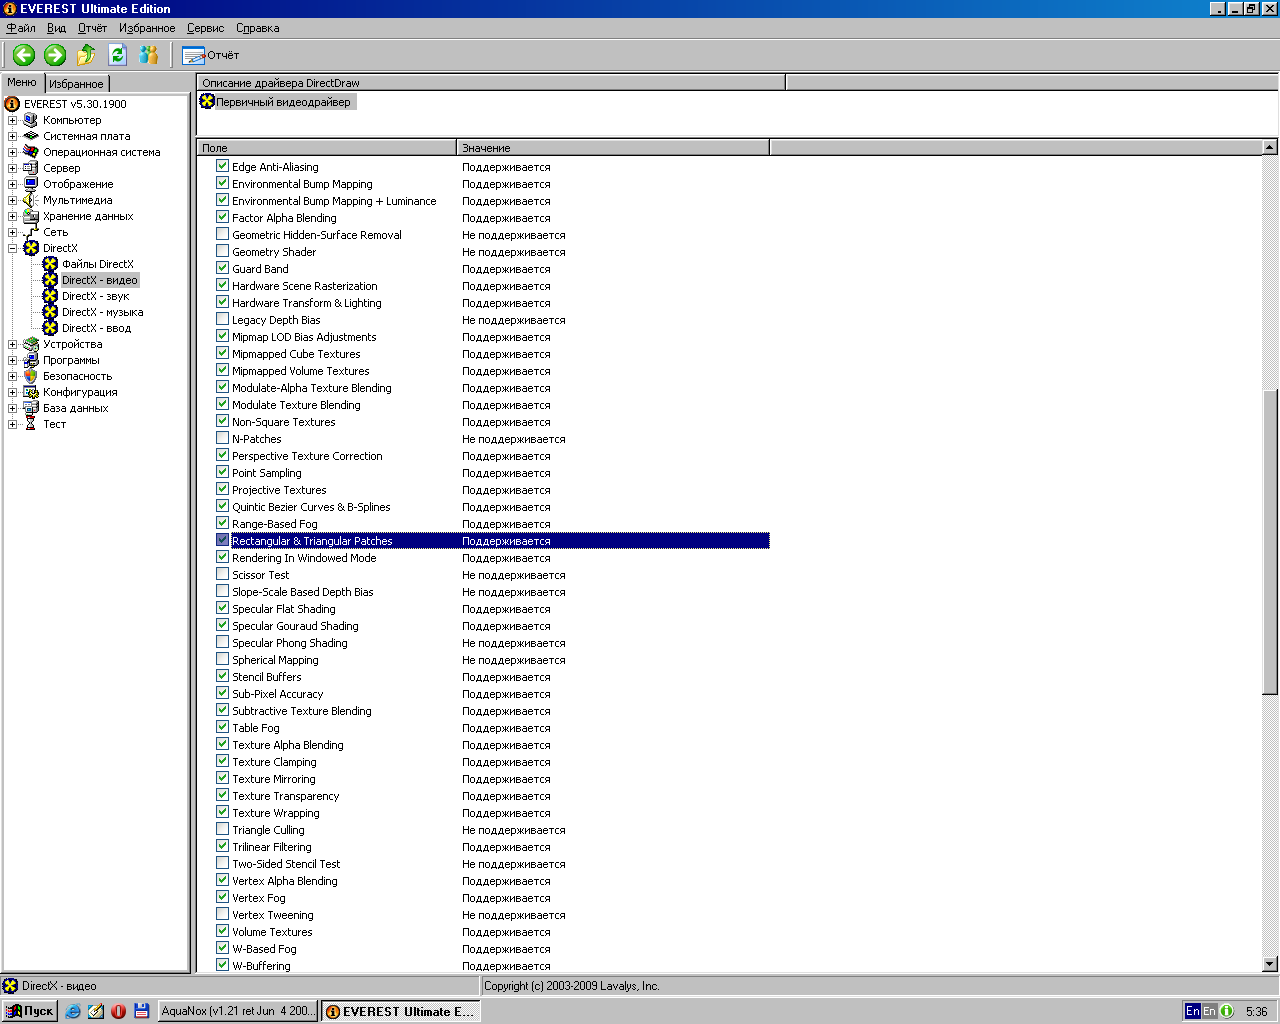The image size is (1280, 1024).
Task: Click the Хранение данных icon
Action: coord(31,216)
